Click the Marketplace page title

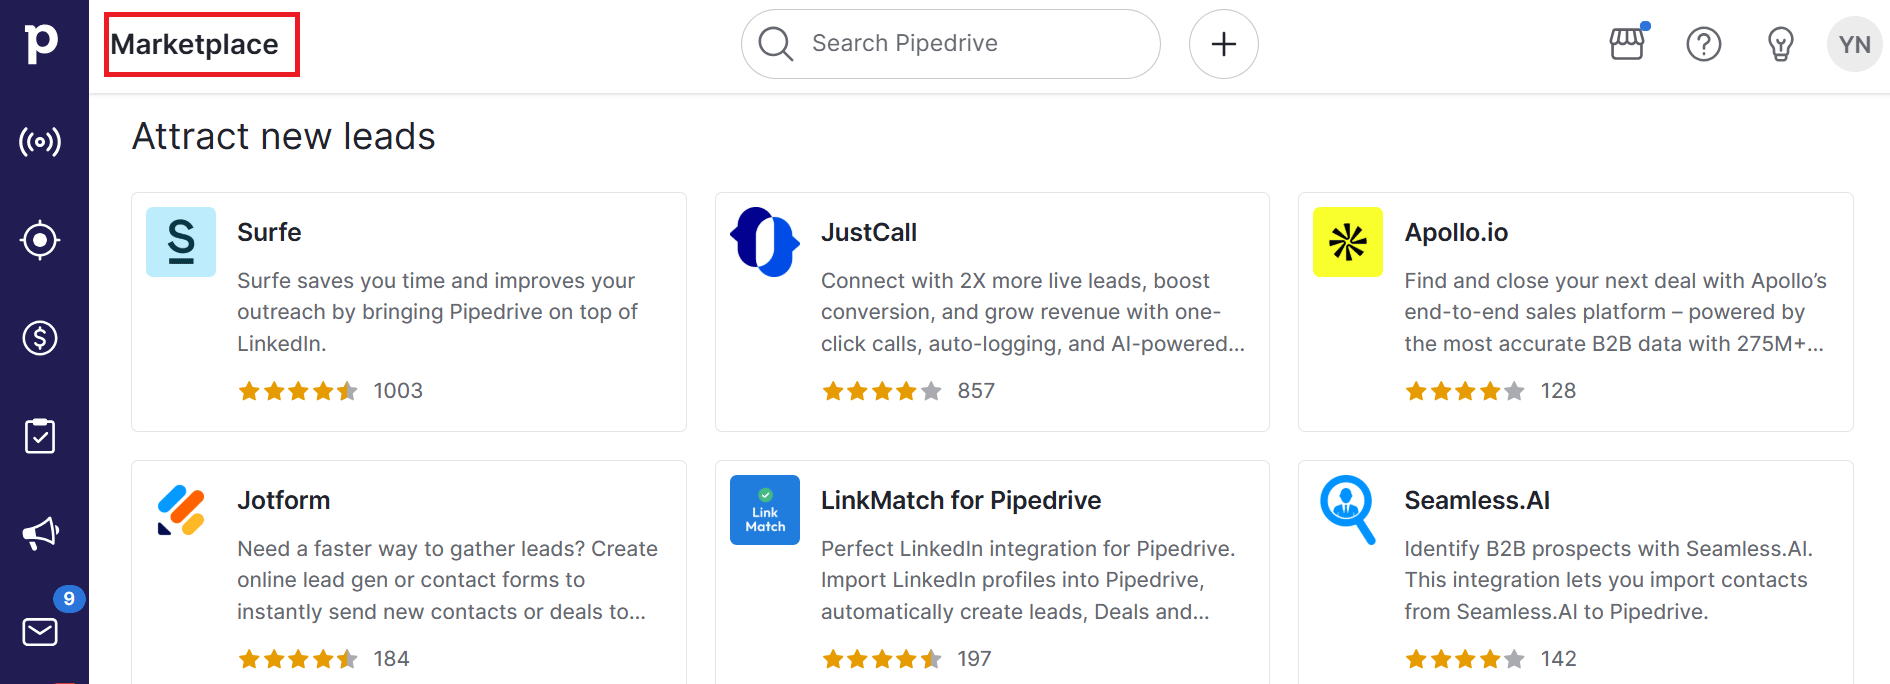198,44
